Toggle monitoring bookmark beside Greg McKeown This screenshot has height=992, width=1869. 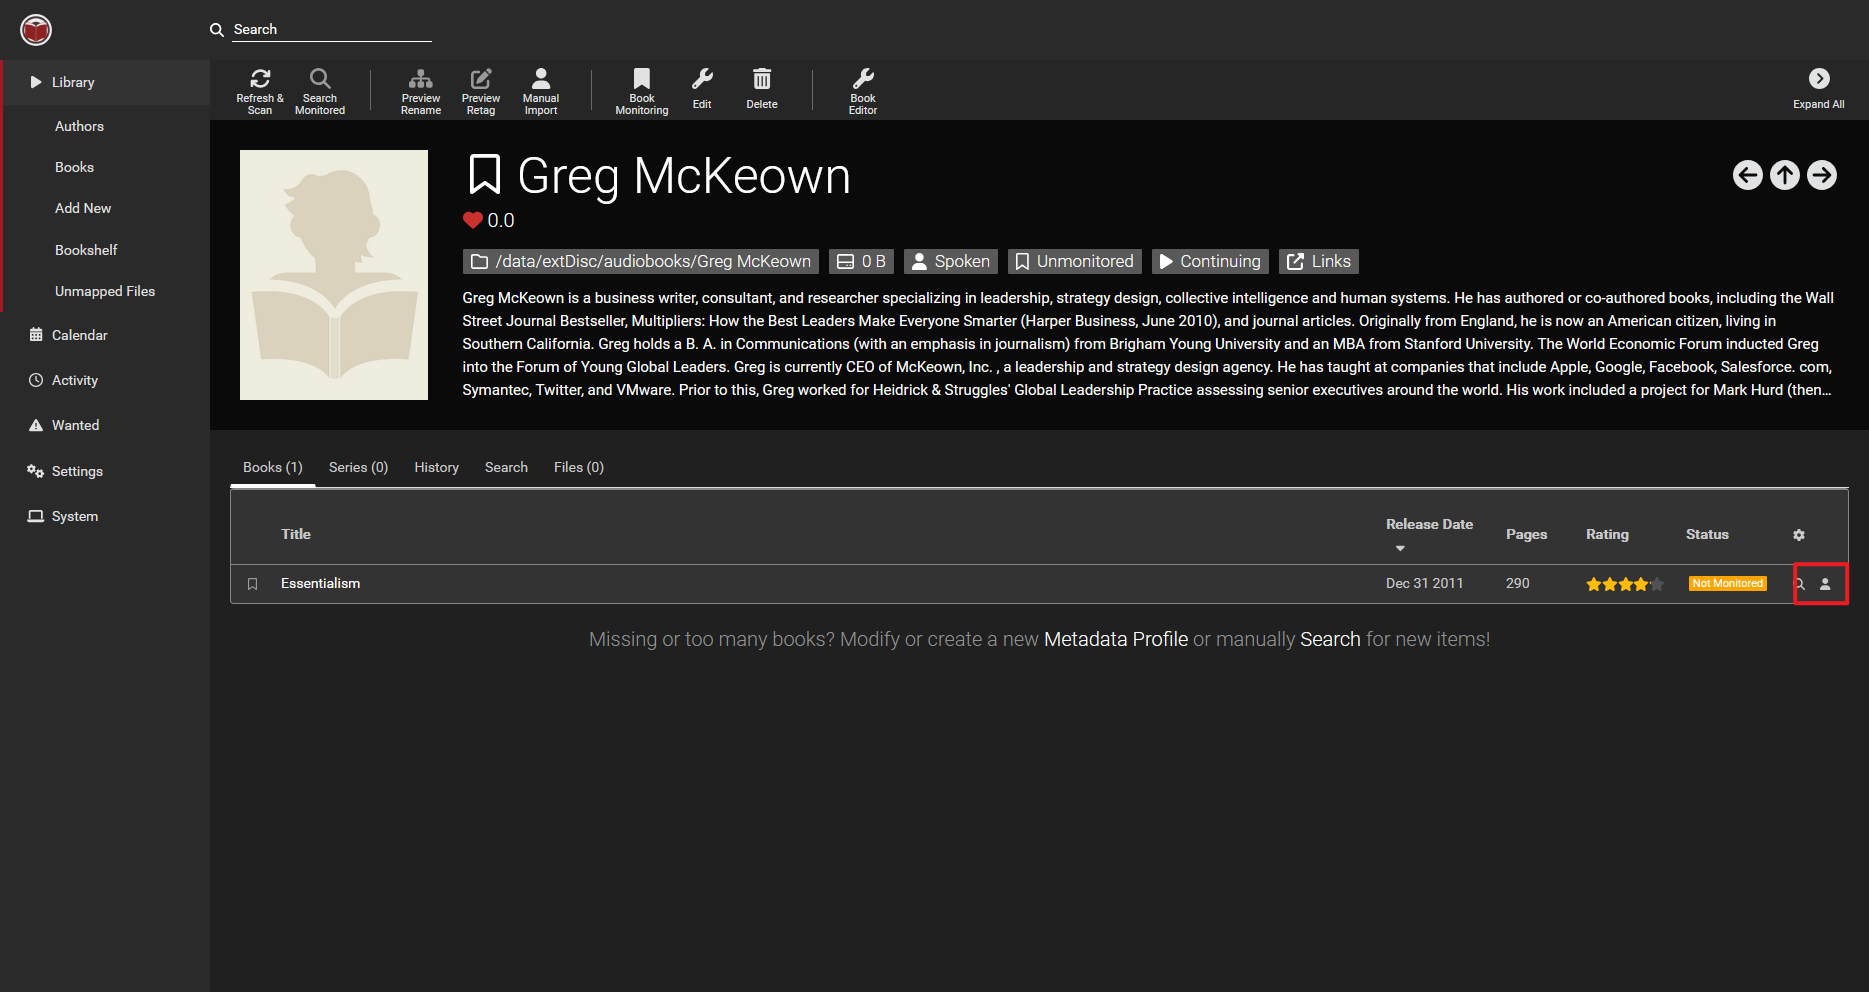(x=485, y=175)
